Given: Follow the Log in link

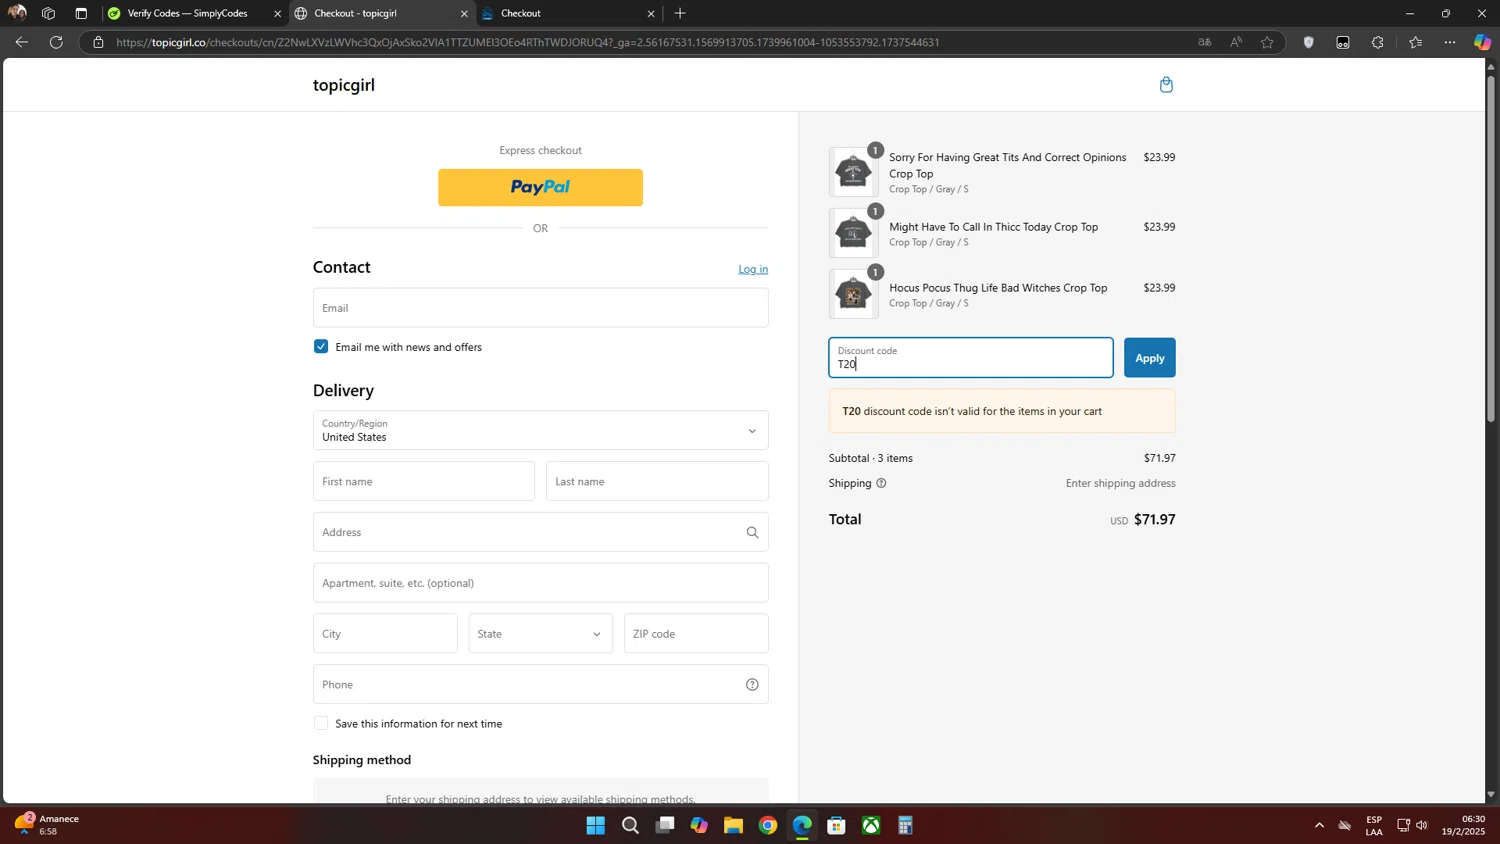Looking at the screenshot, I should (x=753, y=269).
